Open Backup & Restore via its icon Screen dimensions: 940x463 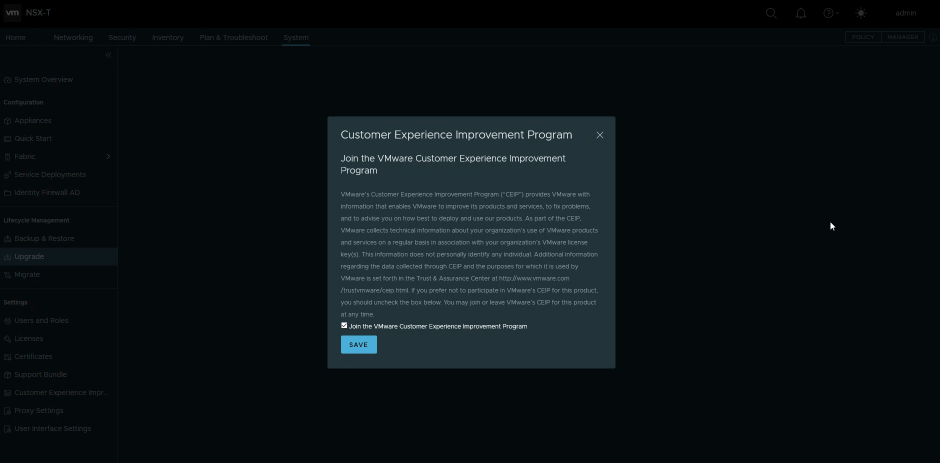8,238
